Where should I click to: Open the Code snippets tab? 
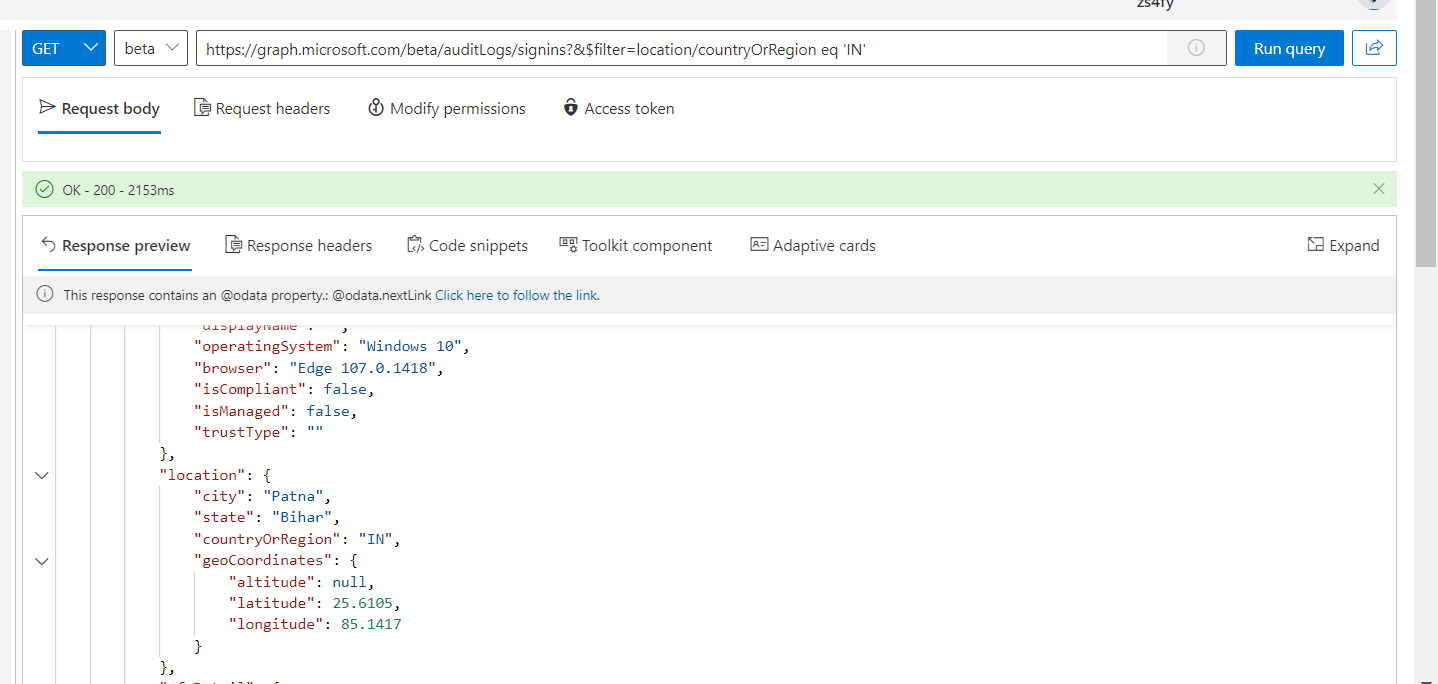(x=467, y=245)
